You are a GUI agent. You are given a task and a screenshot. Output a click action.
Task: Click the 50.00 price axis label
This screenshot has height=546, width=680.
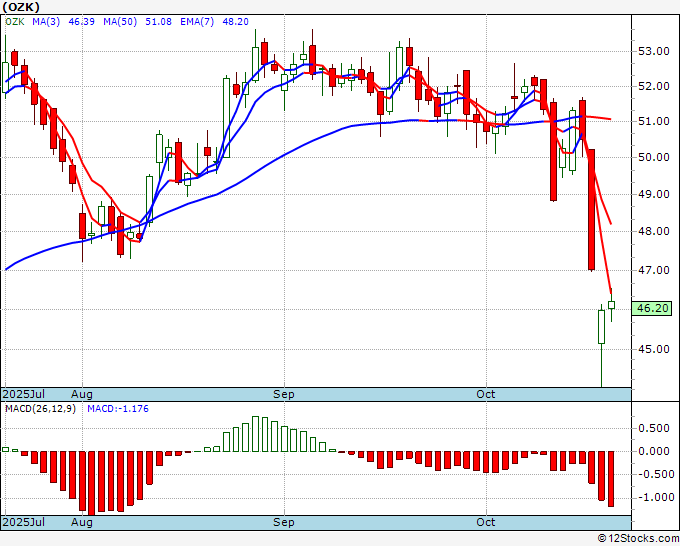point(654,157)
